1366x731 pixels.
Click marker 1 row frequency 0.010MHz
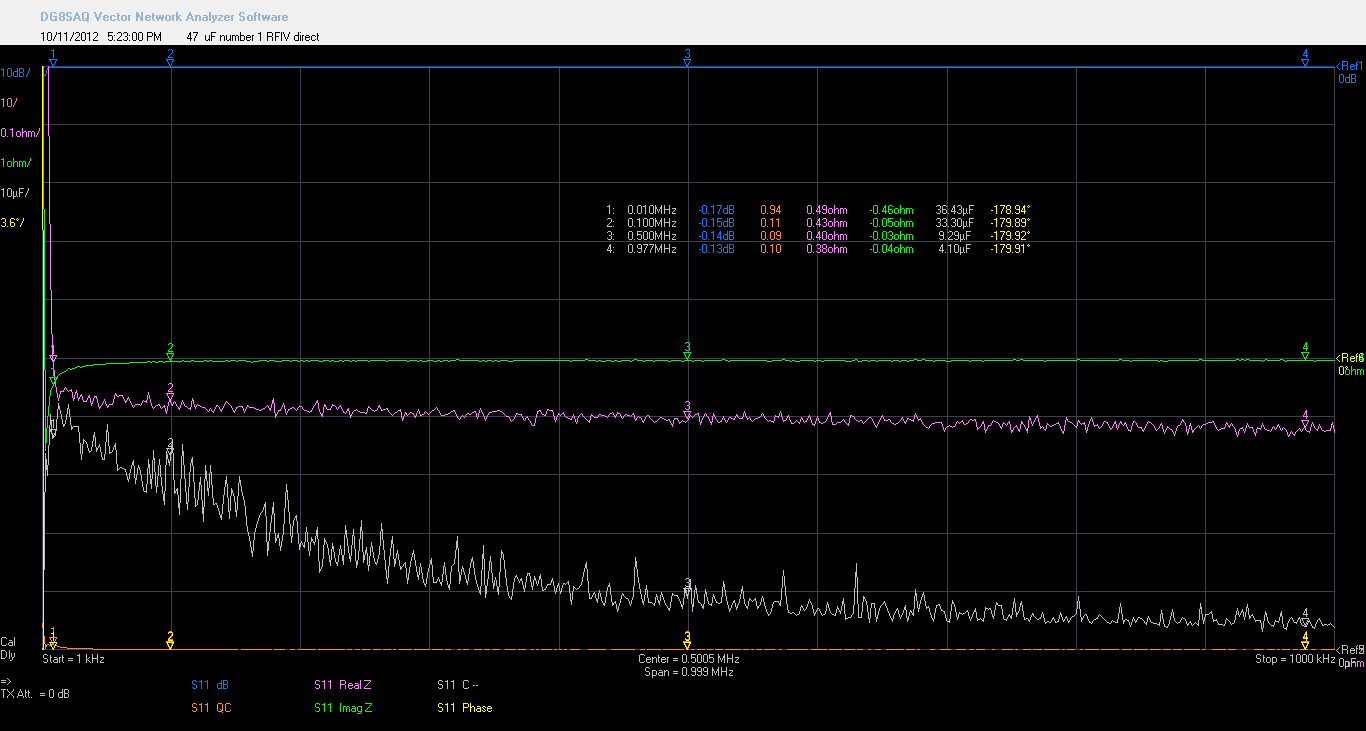click(x=652, y=210)
